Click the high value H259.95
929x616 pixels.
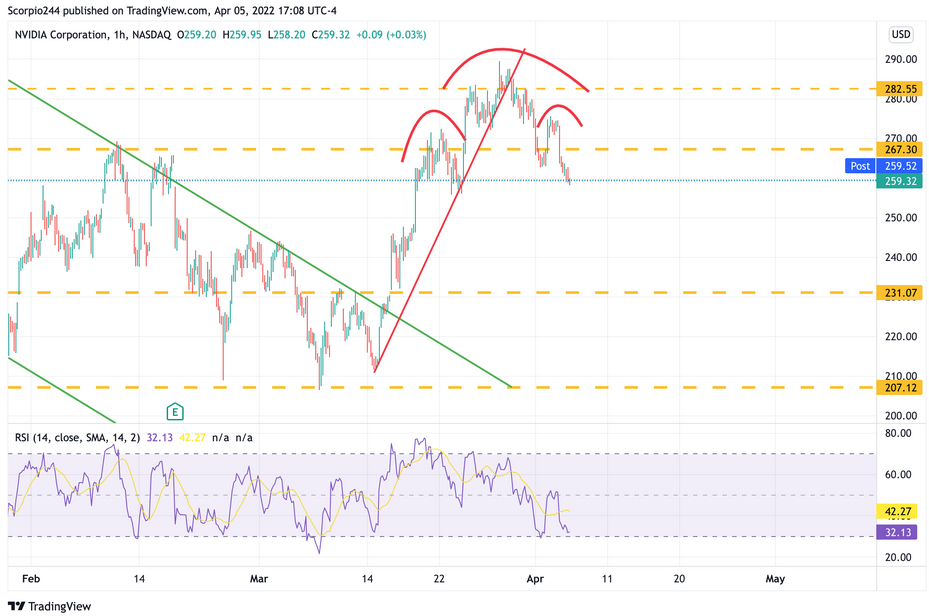click(x=242, y=35)
